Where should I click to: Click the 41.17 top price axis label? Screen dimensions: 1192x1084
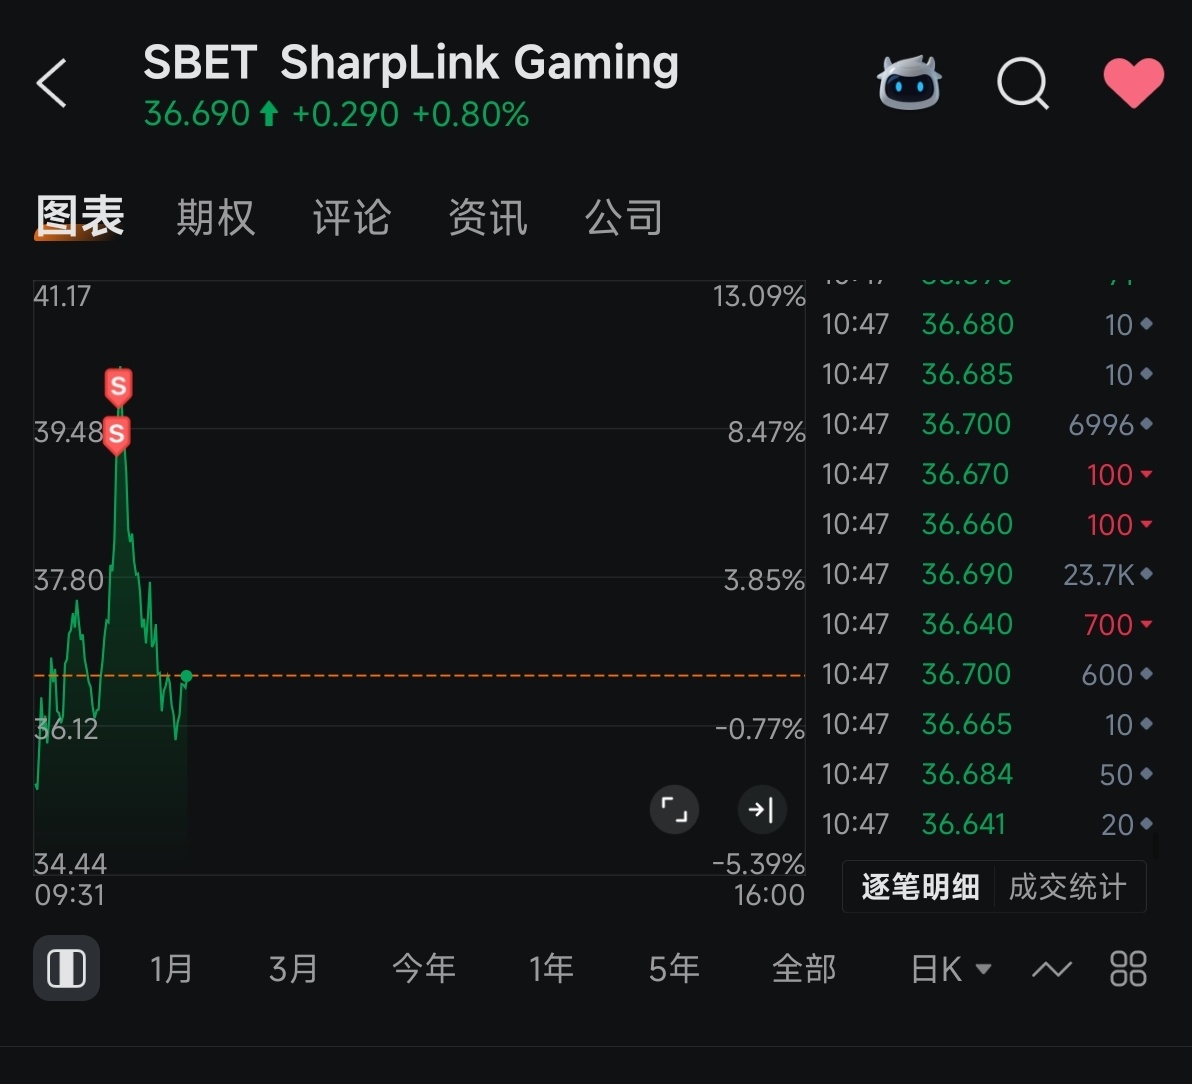pyautogui.click(x=62, y=296)
